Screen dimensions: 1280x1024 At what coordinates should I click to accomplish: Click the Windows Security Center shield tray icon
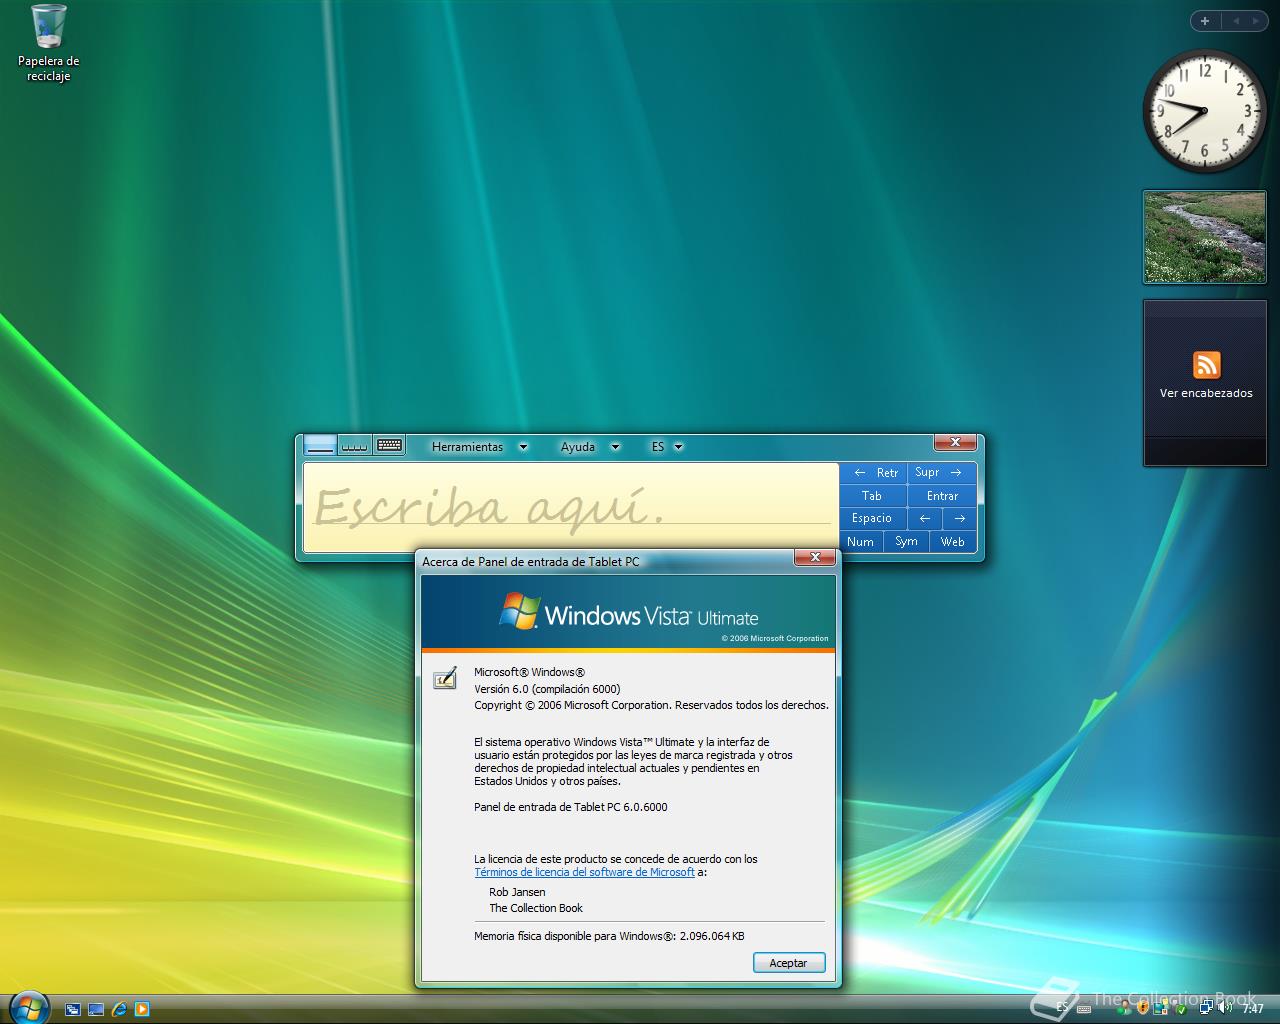coord(1143,1008)
